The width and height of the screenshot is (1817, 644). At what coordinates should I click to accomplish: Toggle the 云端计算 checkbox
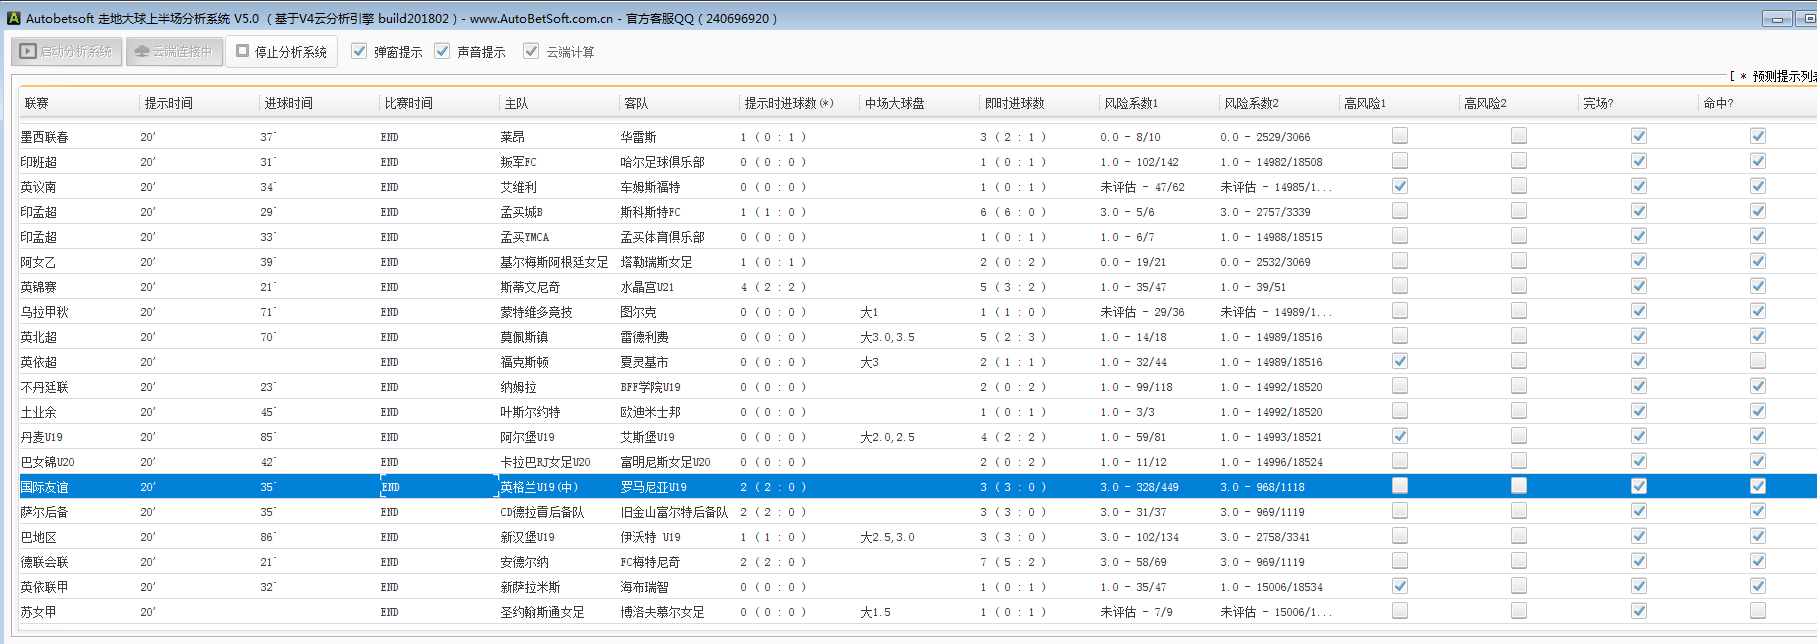click(531, 51)
